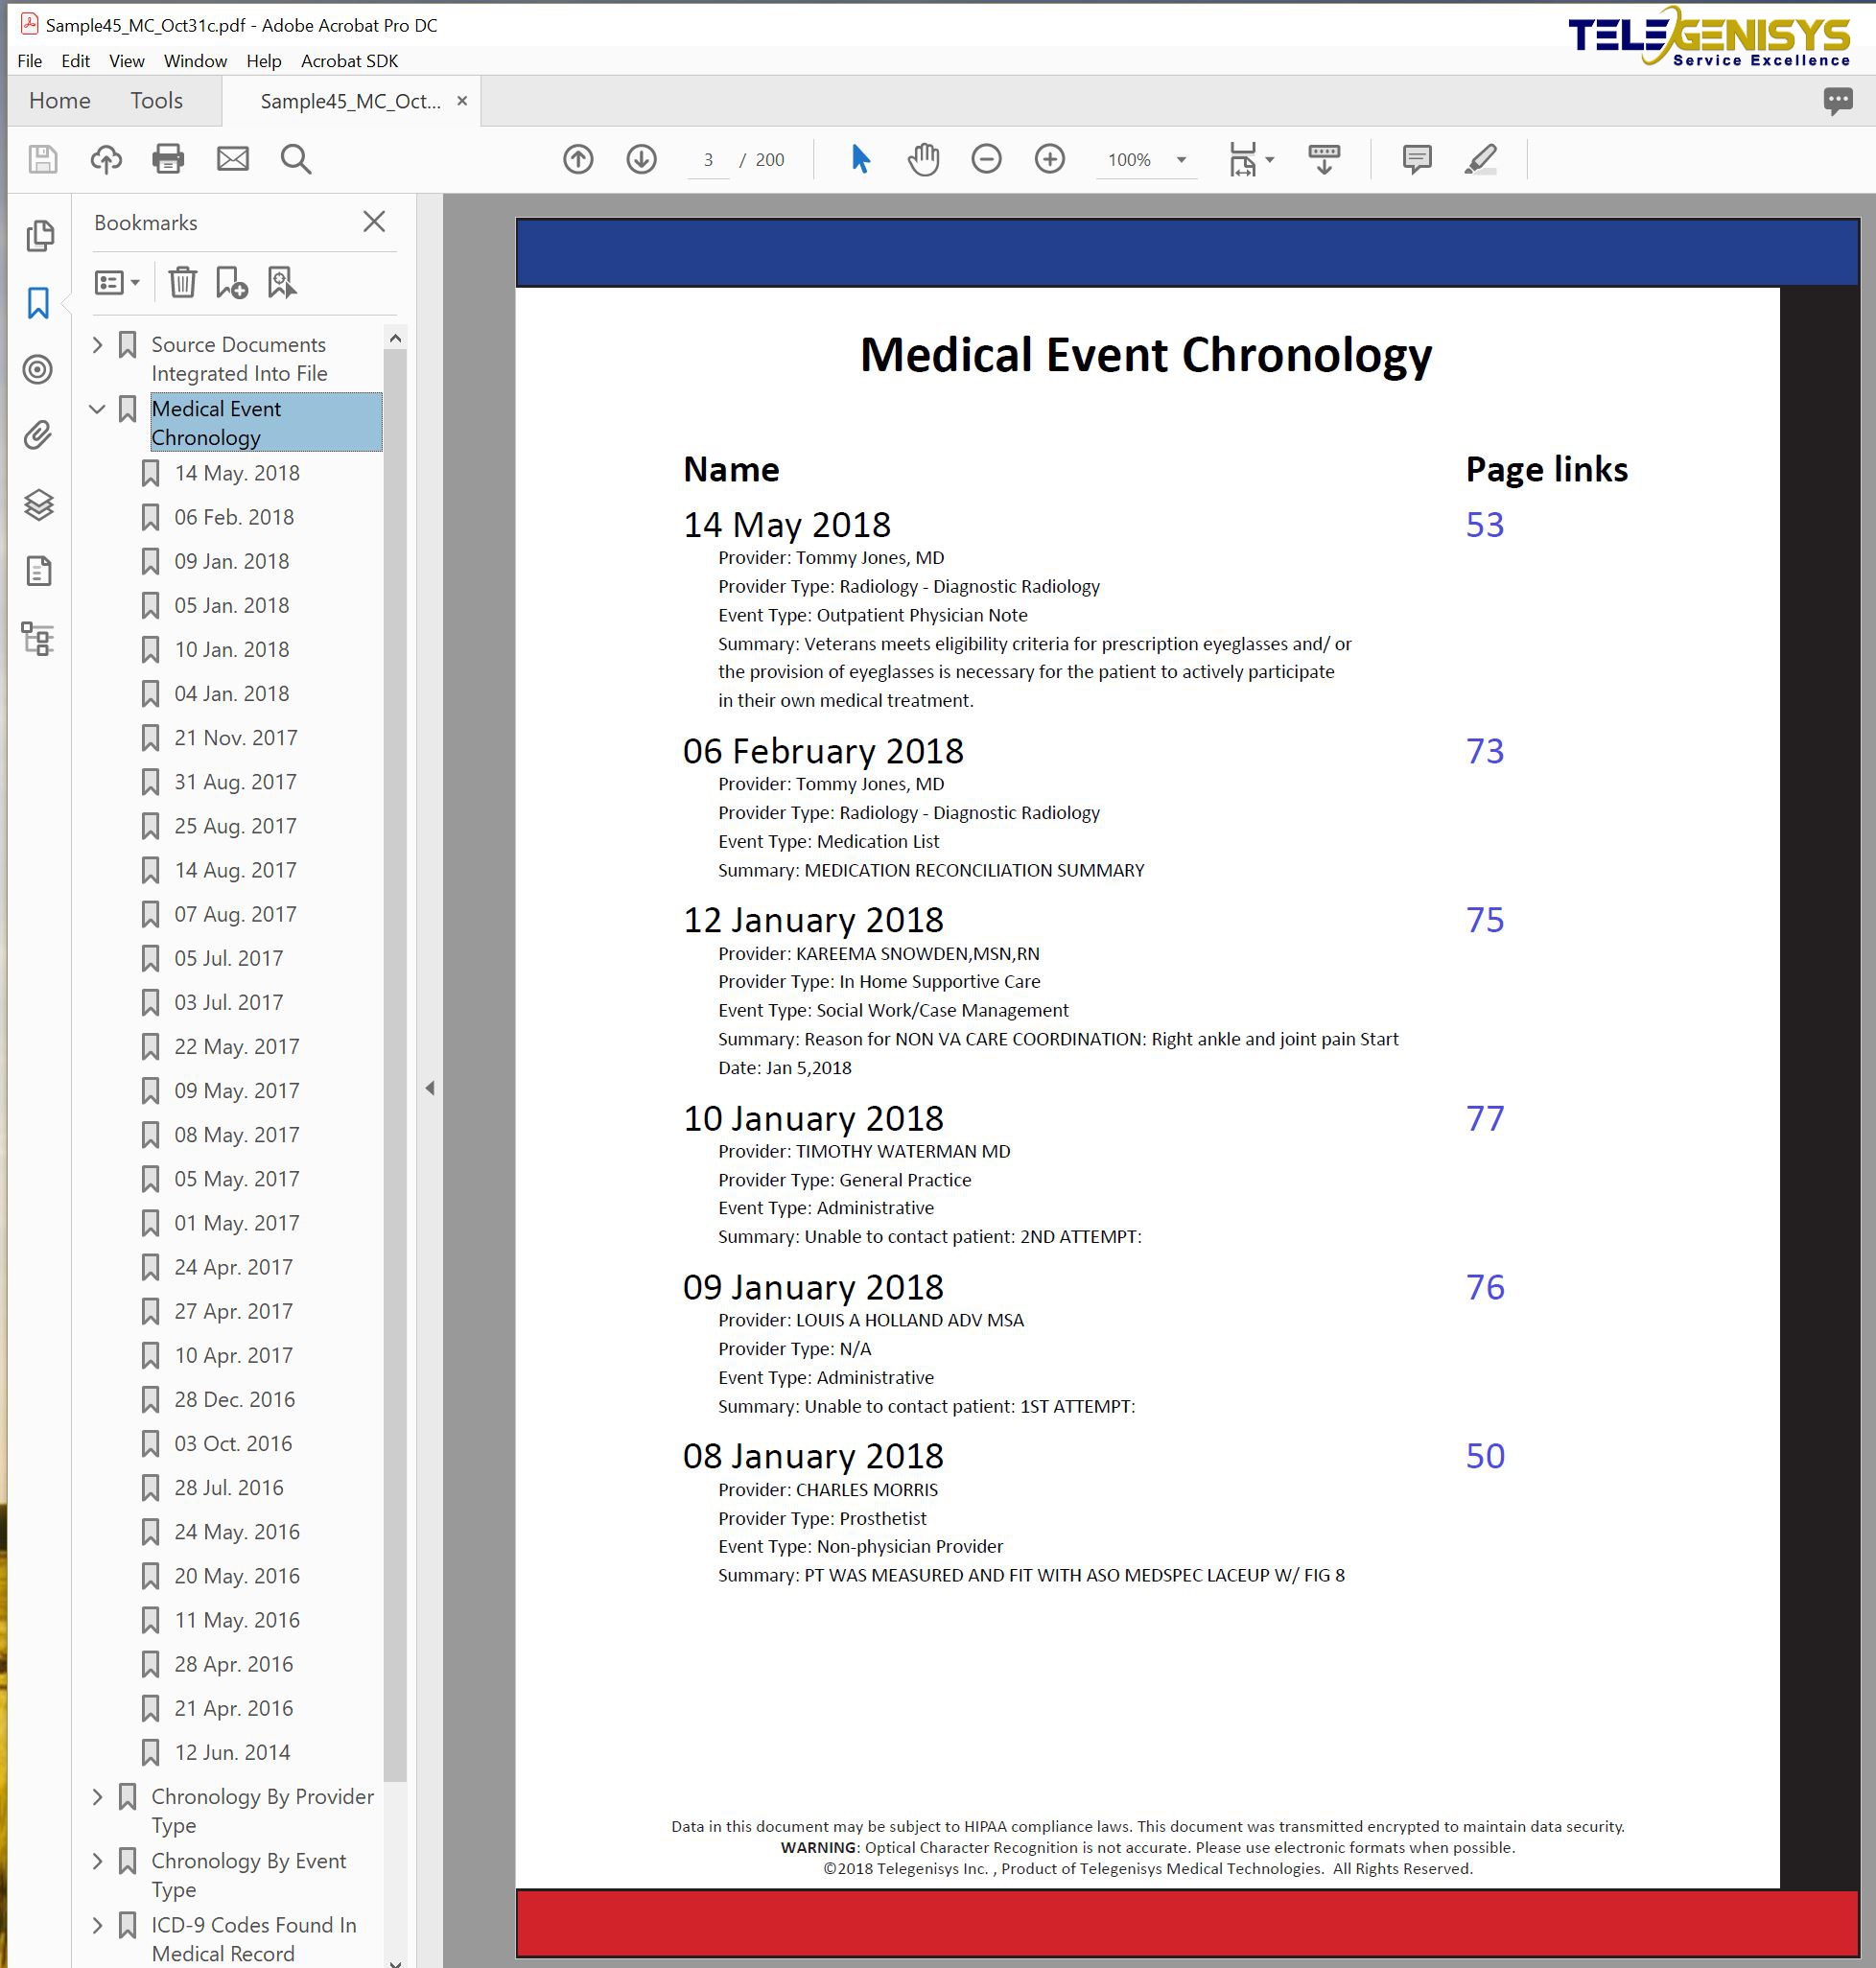Select the 05 Jul. 2017 bookmark
The width and height of the screenshot is (1876, 1968).
229,958
